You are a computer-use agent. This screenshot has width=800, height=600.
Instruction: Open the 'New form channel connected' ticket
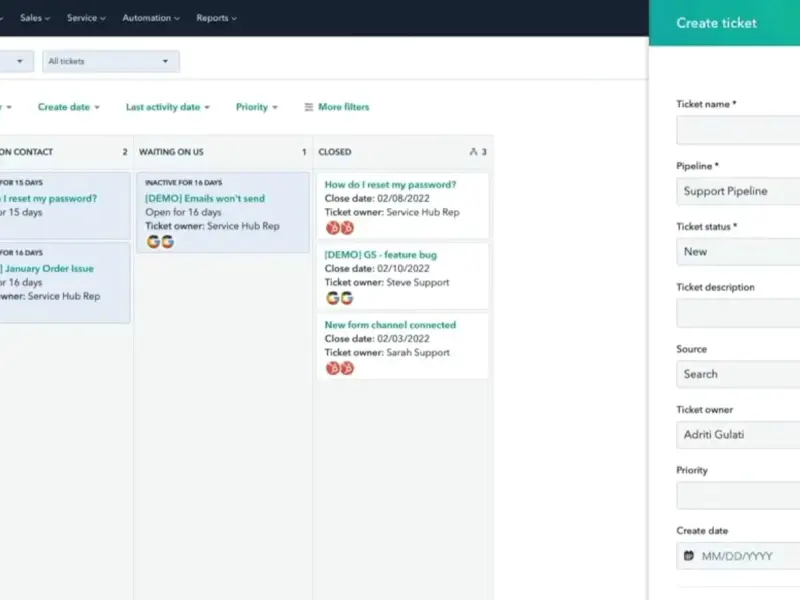click(390, 325)
